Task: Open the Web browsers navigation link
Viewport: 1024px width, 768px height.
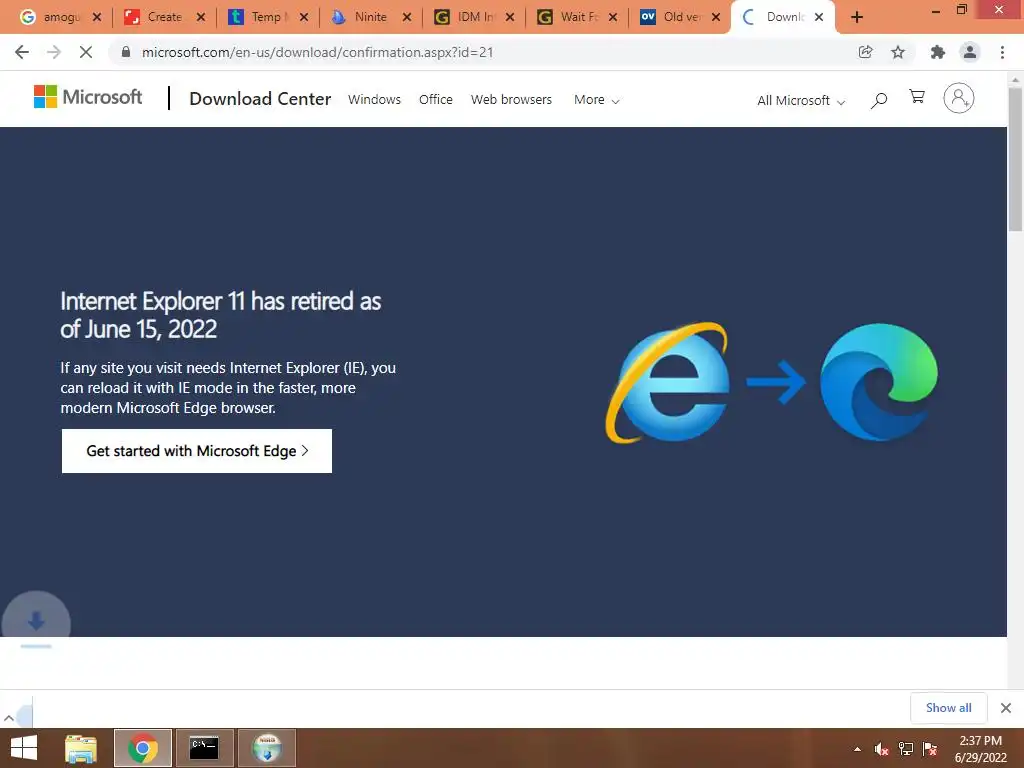Action: point(511,99)
